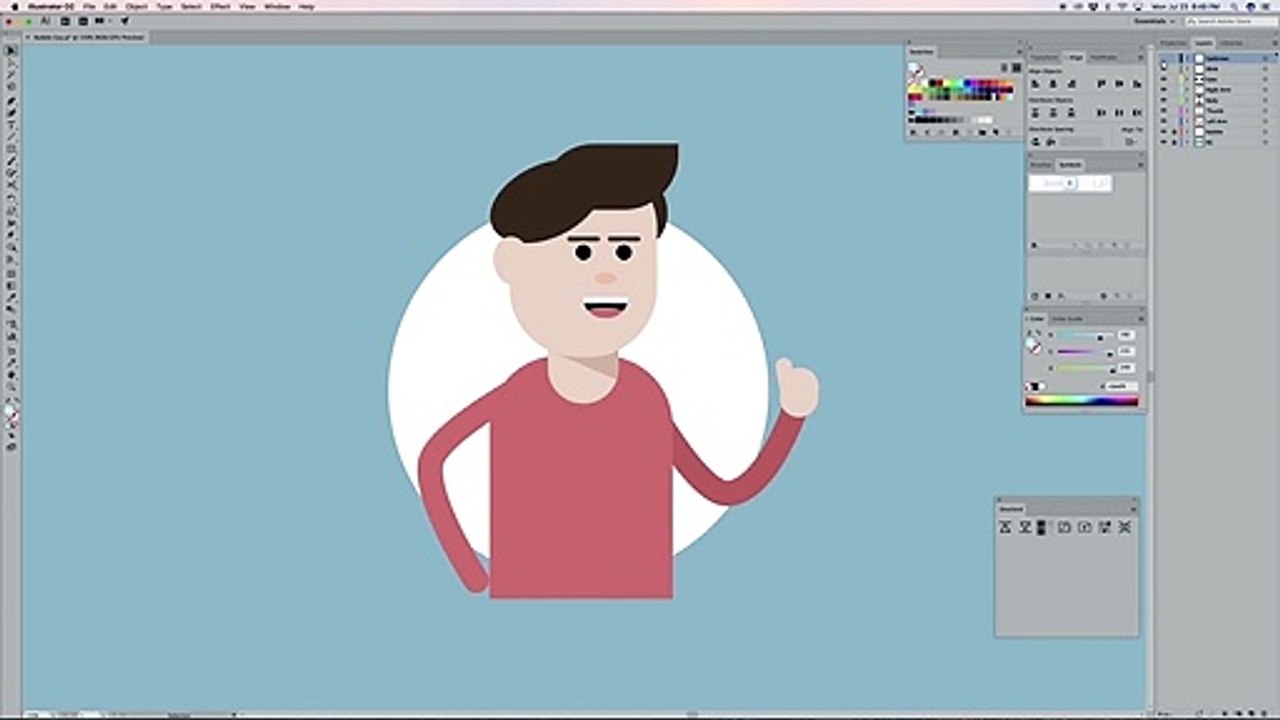Select the Paintbrush tool
The image size is (1280, 720).
[12, 162]
